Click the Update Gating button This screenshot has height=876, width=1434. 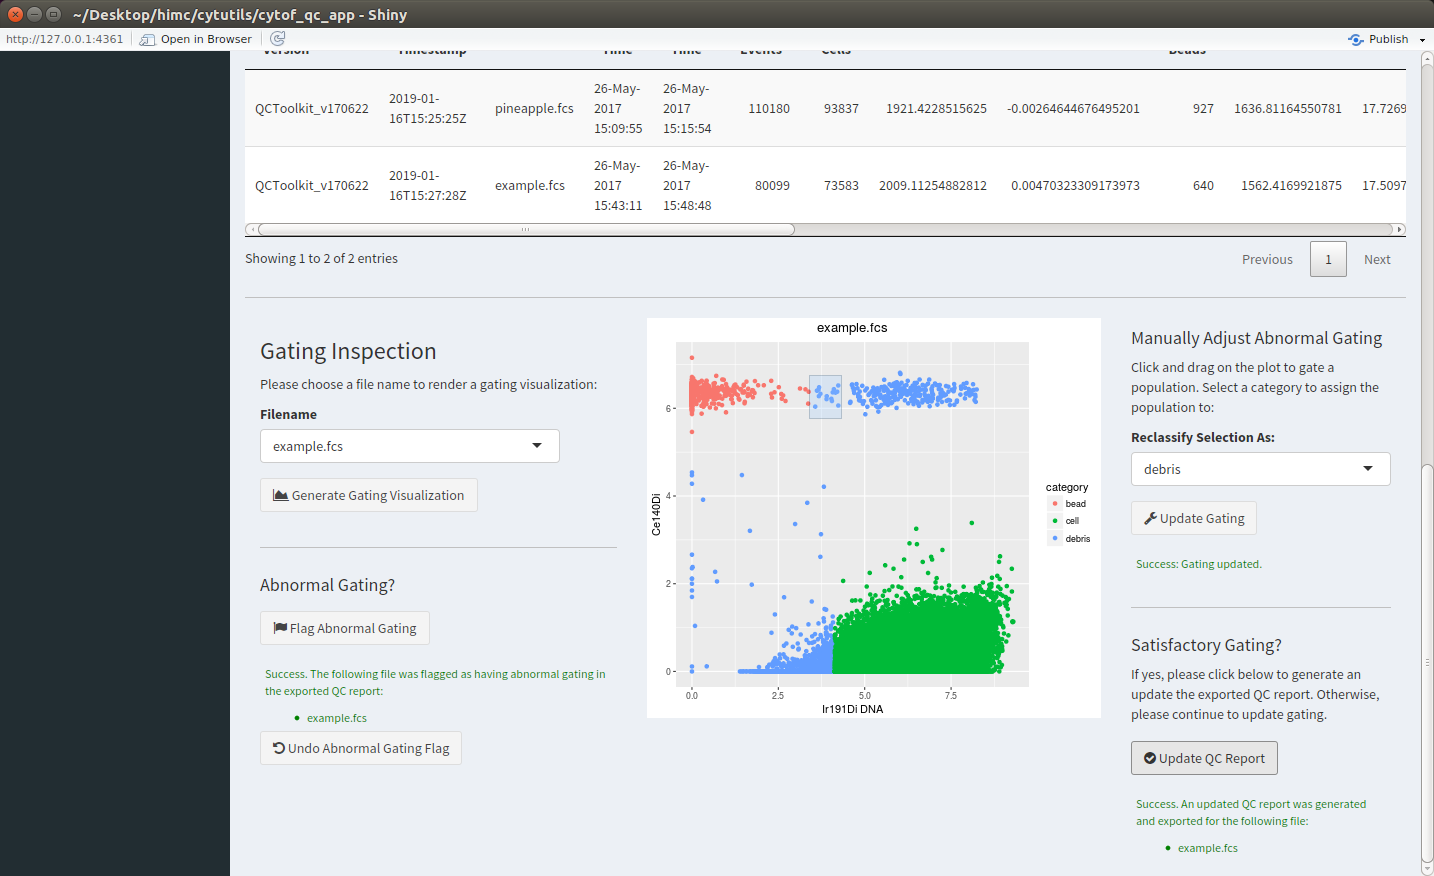pos(1194,518)
